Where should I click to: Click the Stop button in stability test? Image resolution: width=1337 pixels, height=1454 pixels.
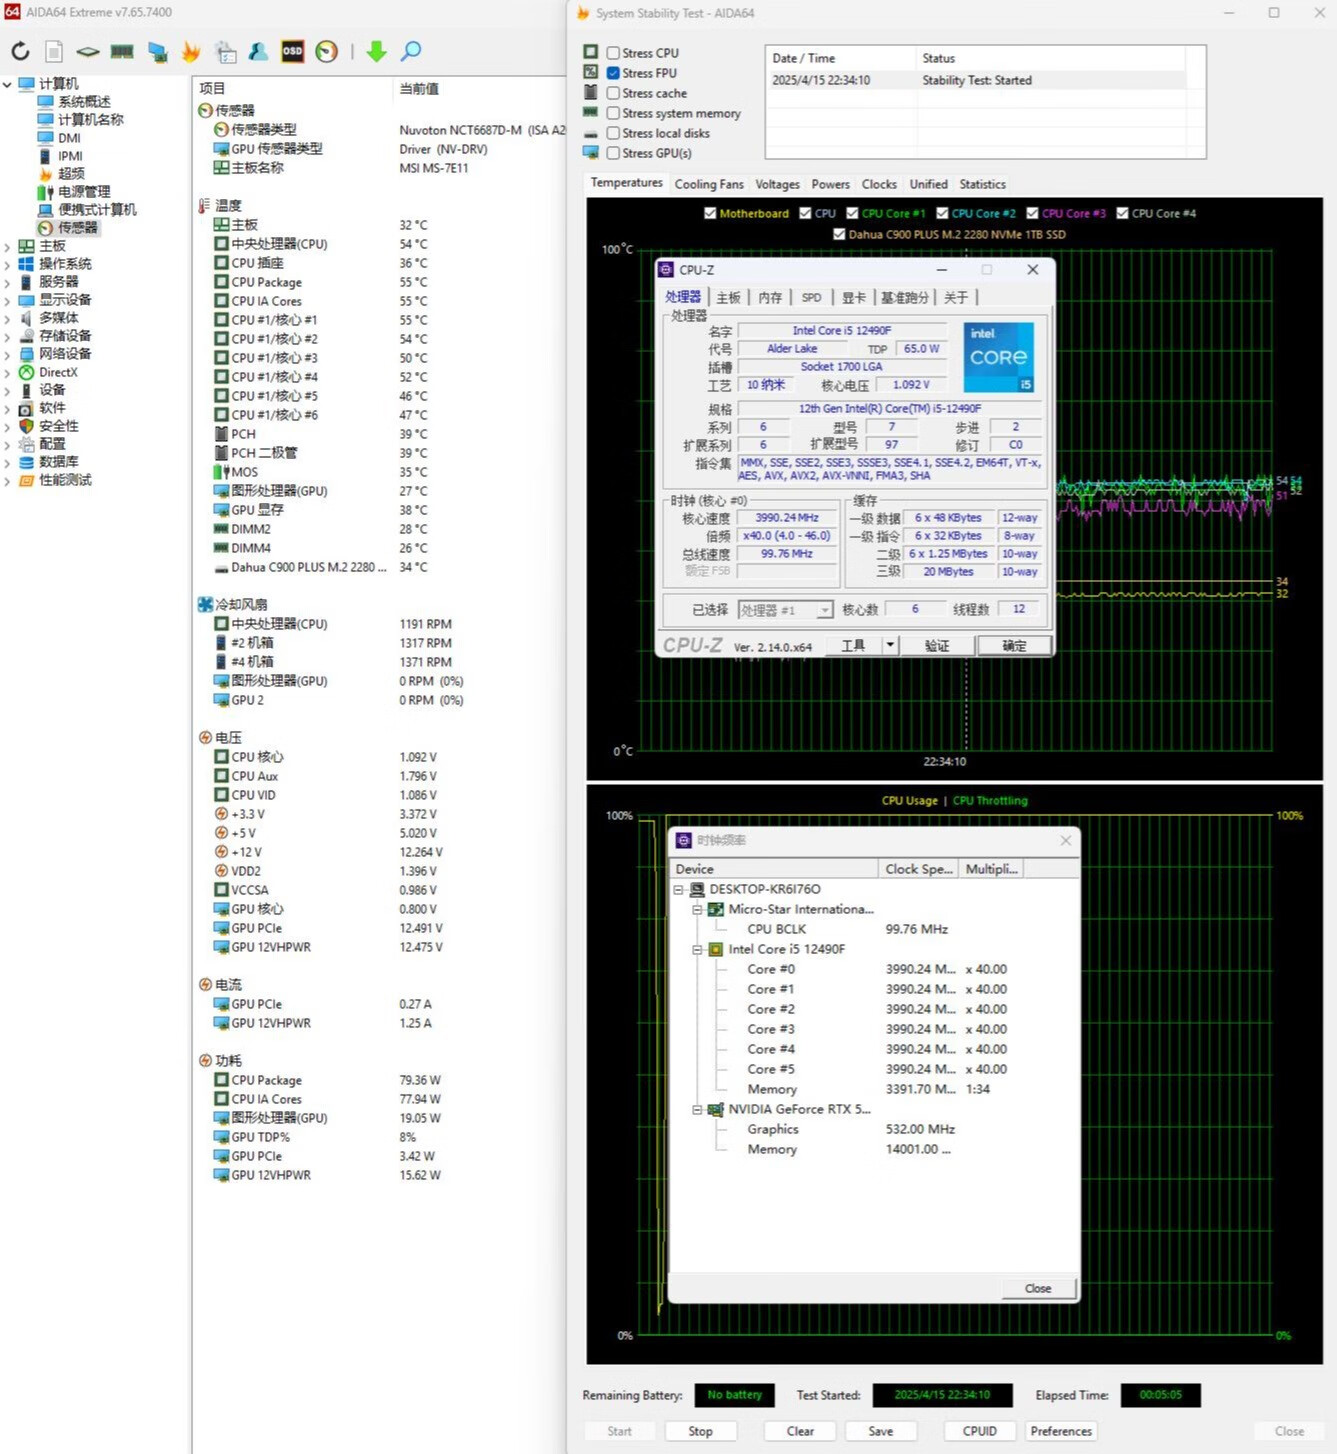(700, 1431)
